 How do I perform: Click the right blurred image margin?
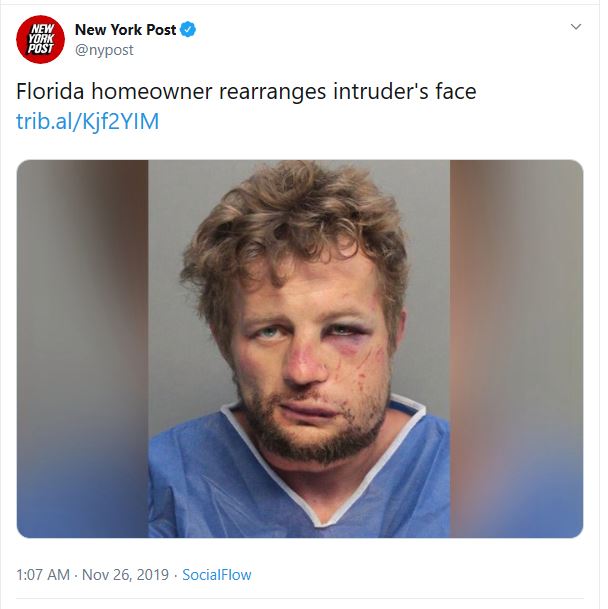point(517,349)
